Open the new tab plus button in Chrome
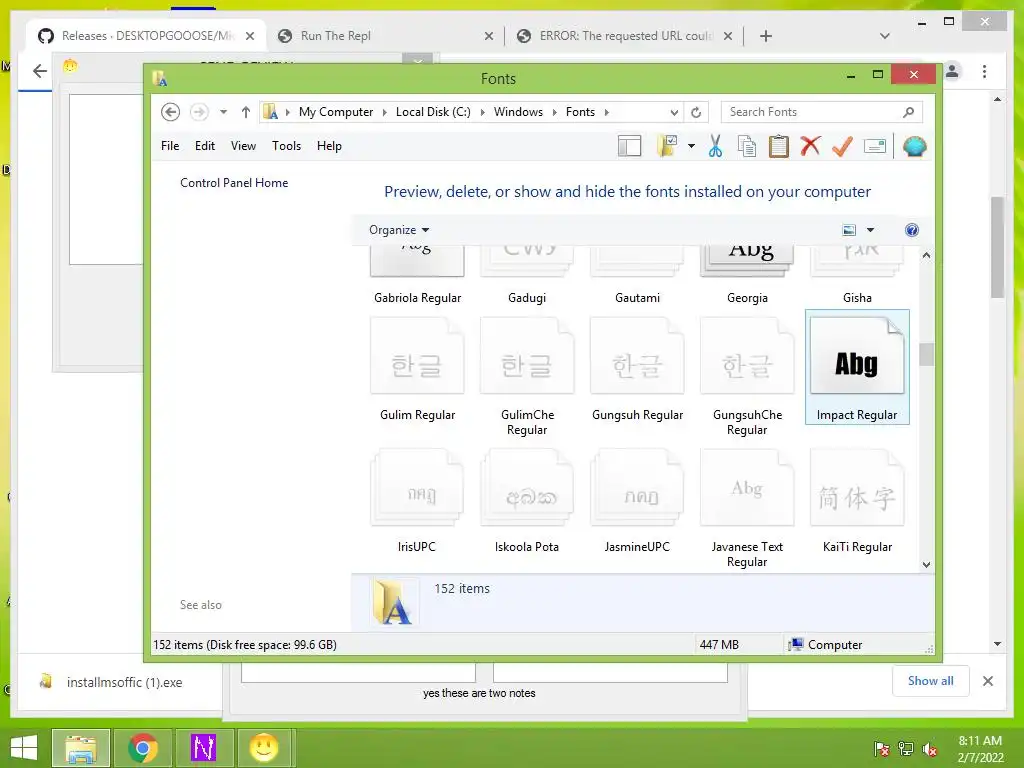Viewport: 1024px width, 768px height. [766, 36]
